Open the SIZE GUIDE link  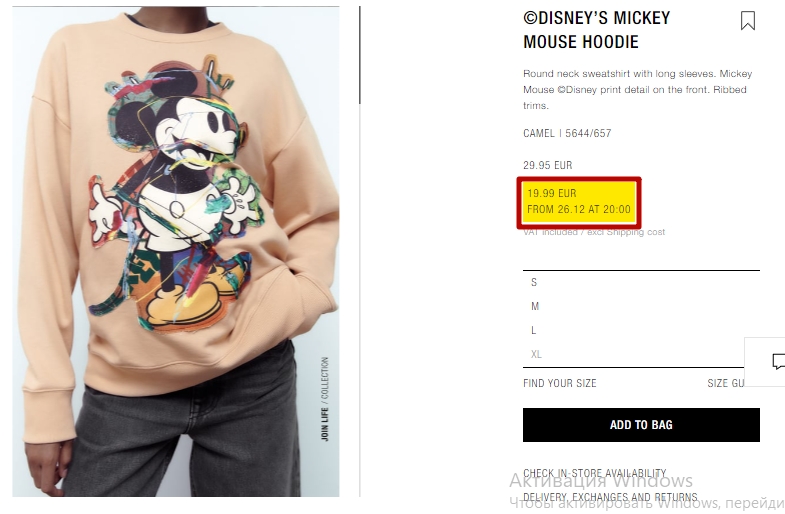(725, 383)
